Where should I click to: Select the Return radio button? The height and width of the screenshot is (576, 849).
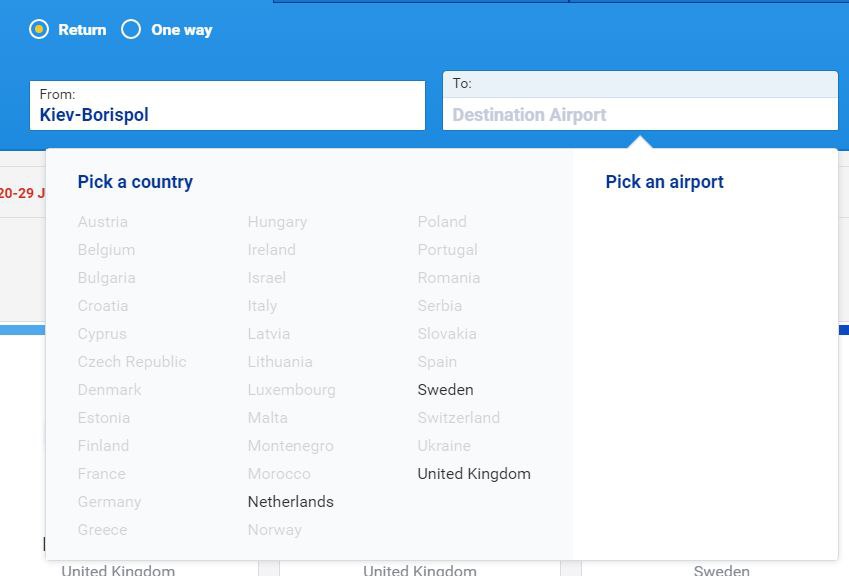(x=39, y=30)
